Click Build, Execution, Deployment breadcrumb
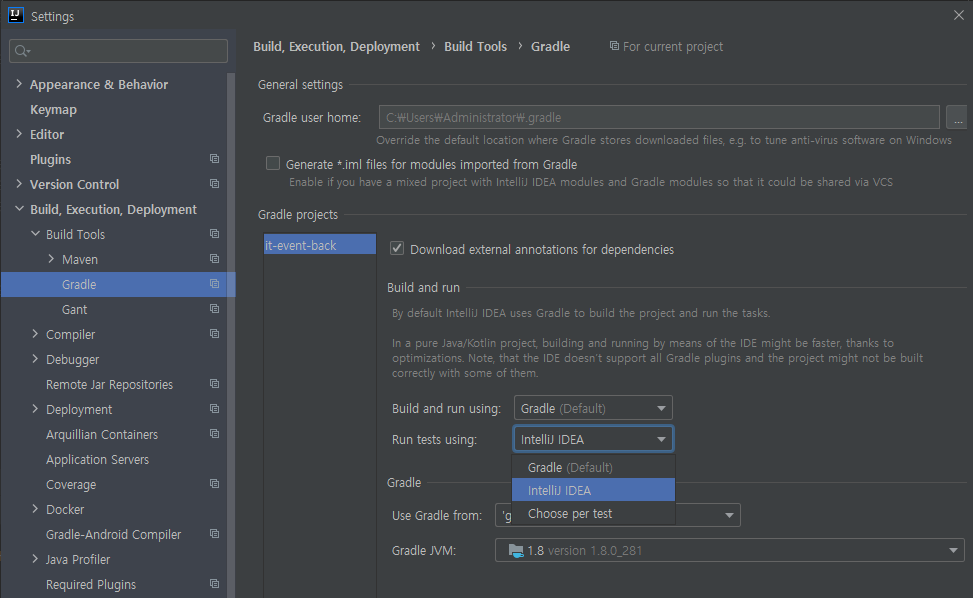 336,47
